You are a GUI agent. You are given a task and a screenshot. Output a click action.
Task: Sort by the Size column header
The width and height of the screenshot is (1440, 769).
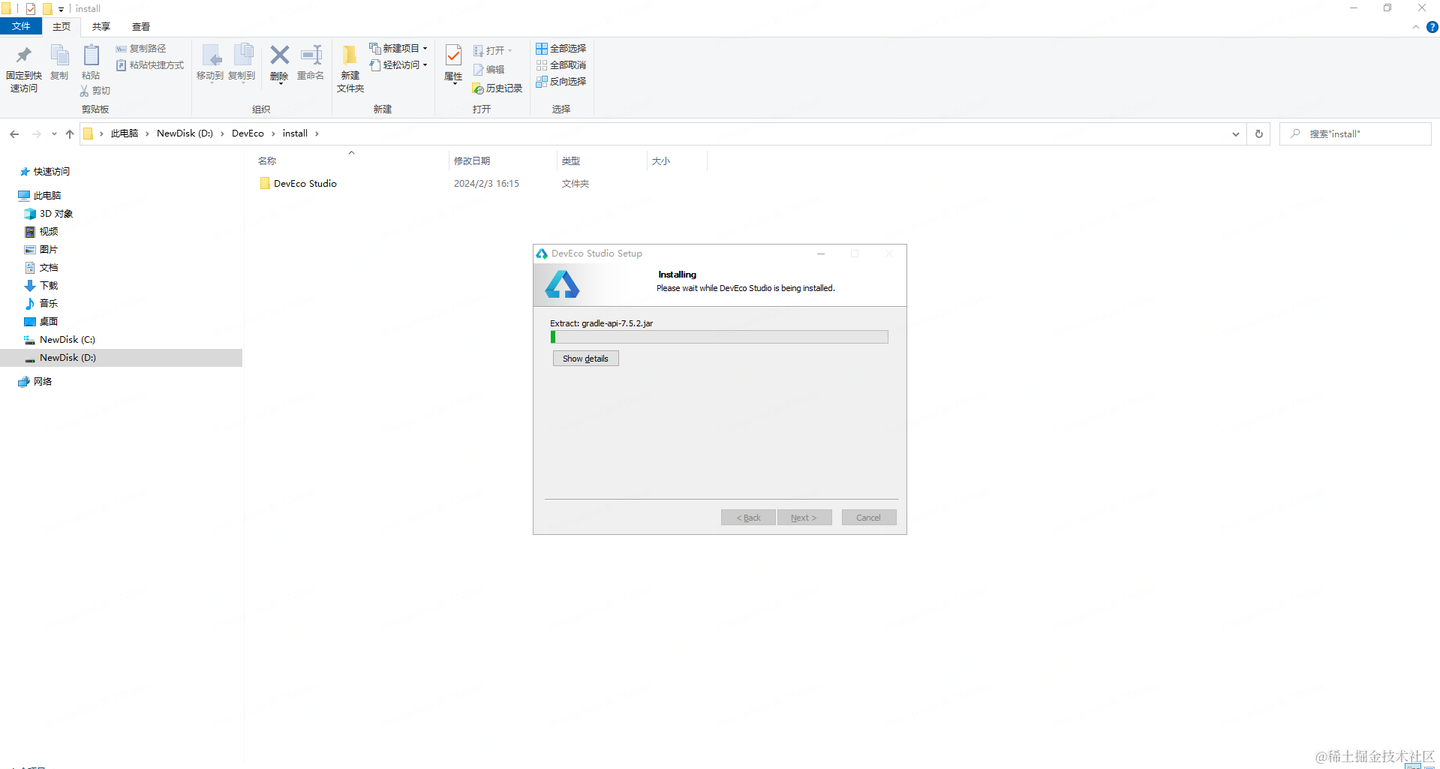[x=677, y=161]
